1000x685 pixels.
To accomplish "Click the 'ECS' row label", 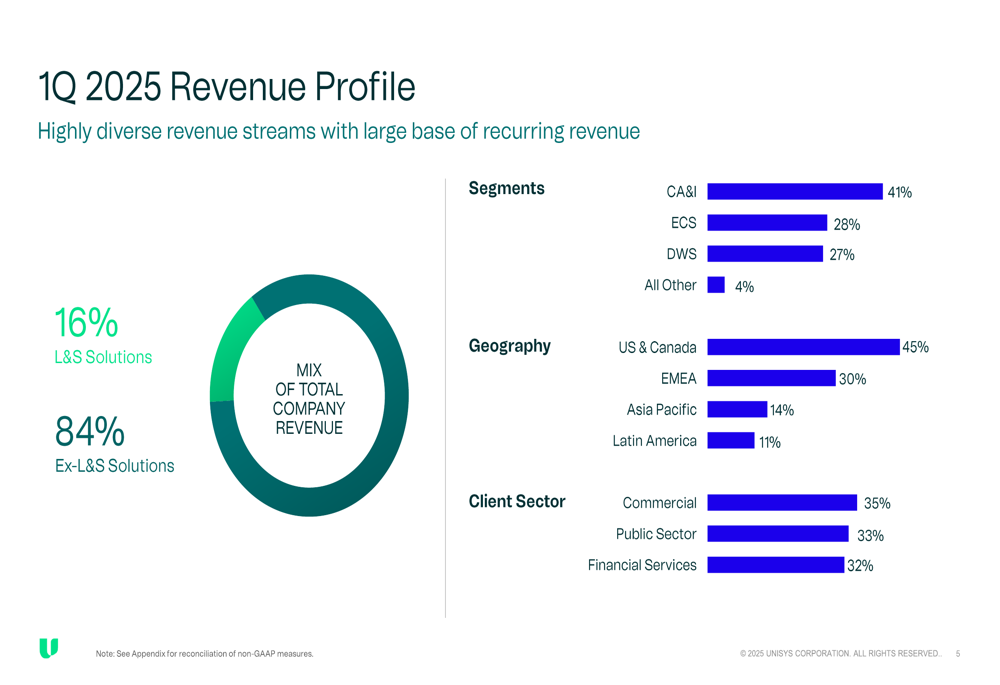I will pyautogui.click(x=684, y=223).
